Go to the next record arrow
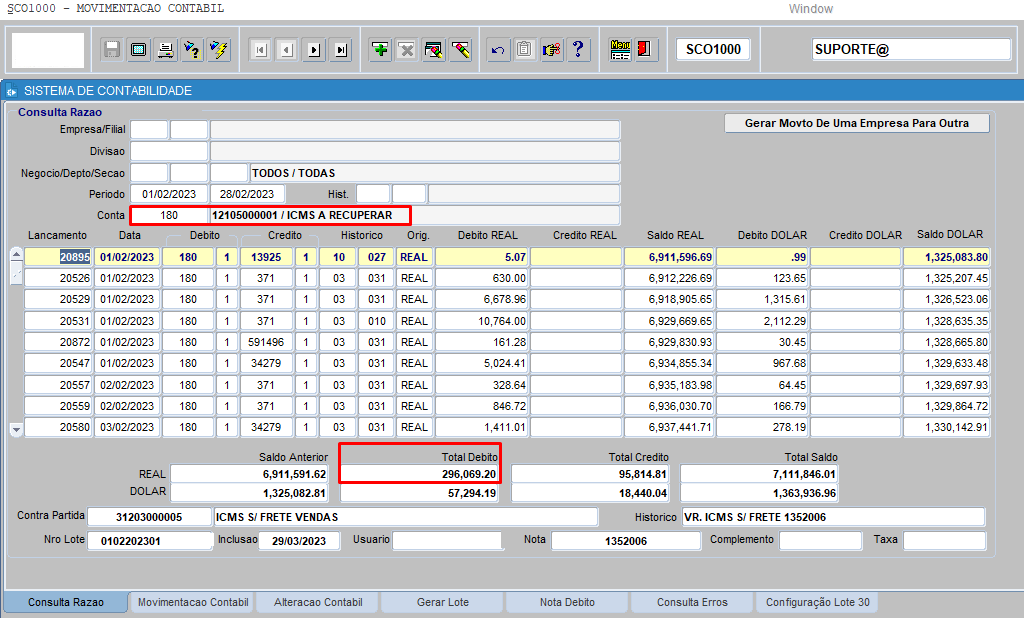Viewport: 1024px width, 618px height. [x=314, y=50]
